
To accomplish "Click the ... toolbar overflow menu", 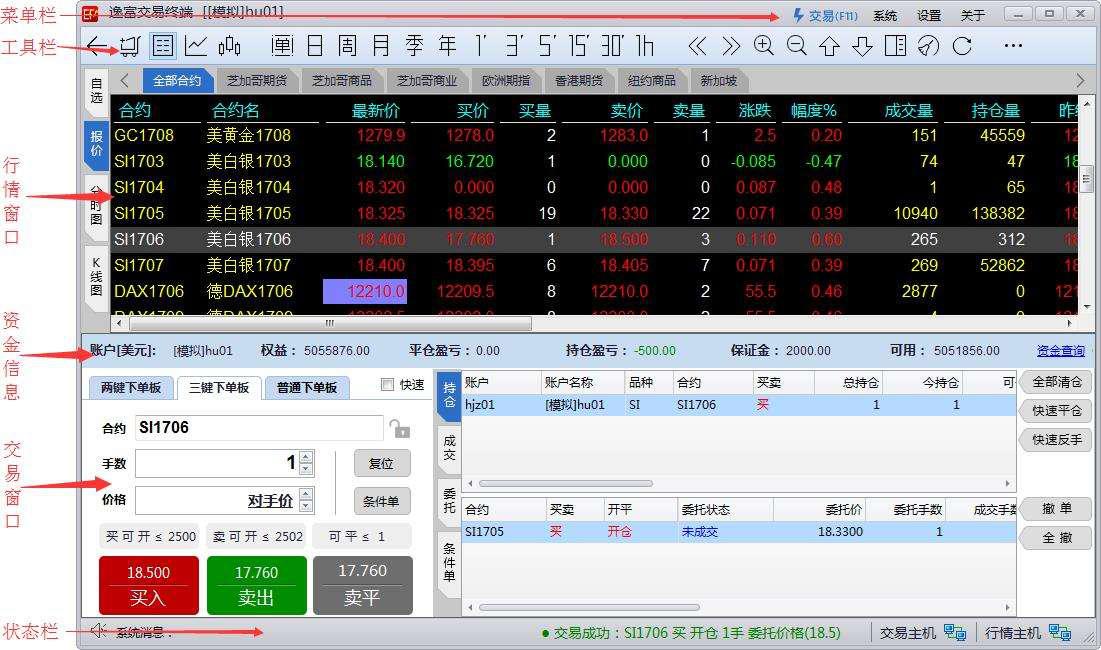I will pyautogui.click(x=1012, y=45).
